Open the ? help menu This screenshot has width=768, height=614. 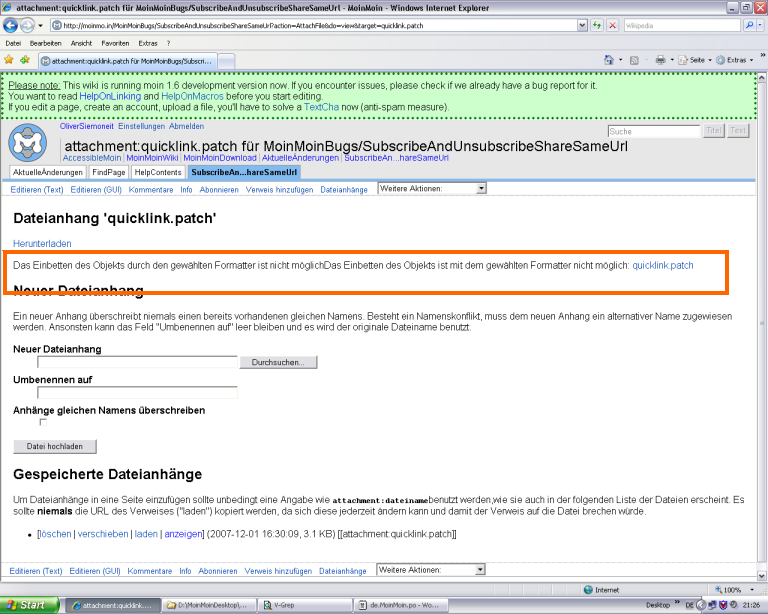[168, 43]
